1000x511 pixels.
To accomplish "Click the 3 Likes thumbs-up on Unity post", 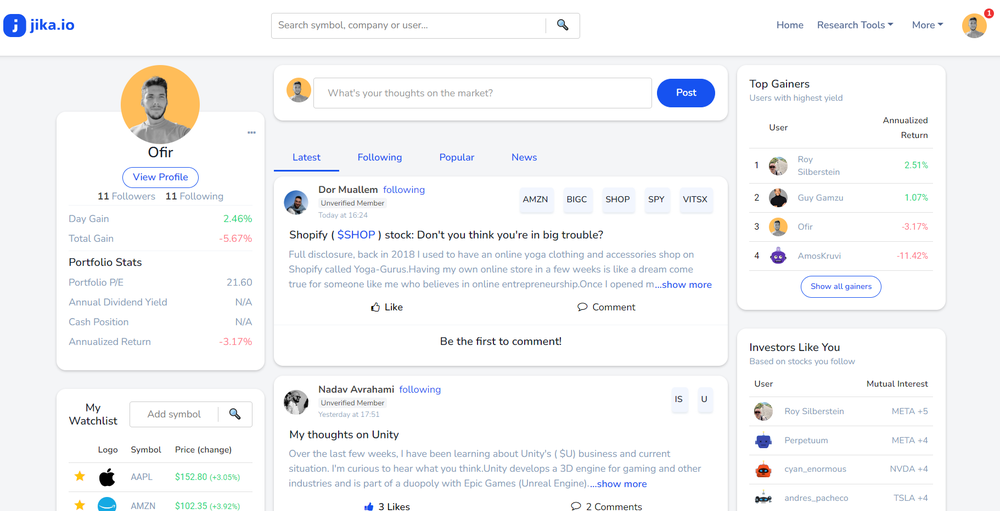I will point(368,507).
